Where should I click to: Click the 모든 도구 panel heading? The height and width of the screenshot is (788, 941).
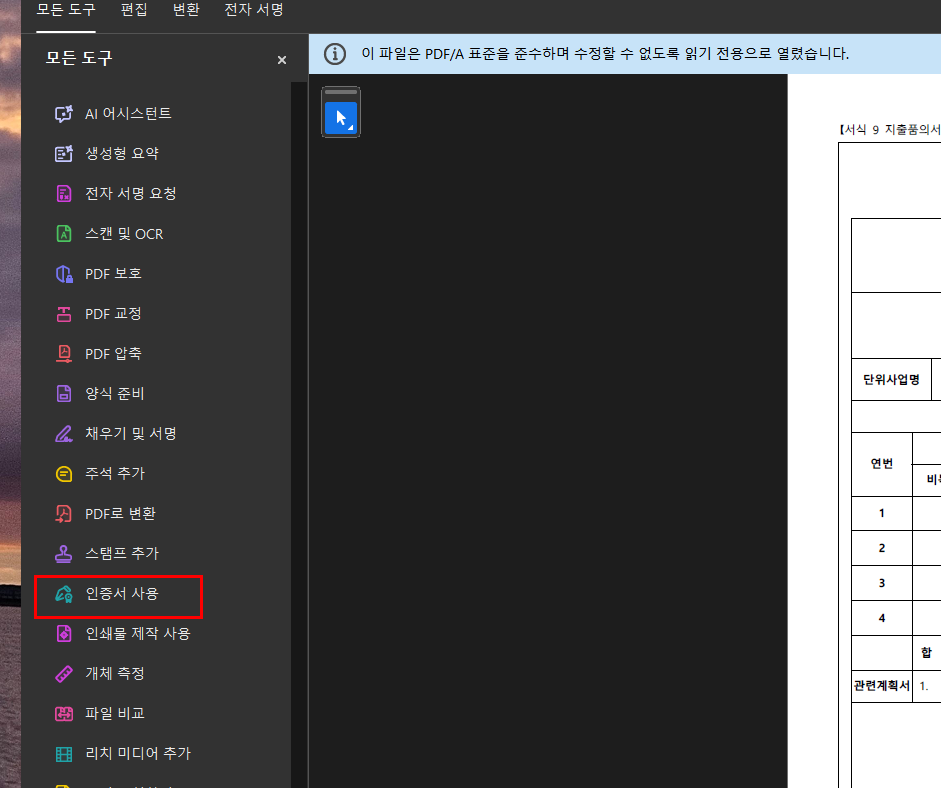click(x=79, y=58)
